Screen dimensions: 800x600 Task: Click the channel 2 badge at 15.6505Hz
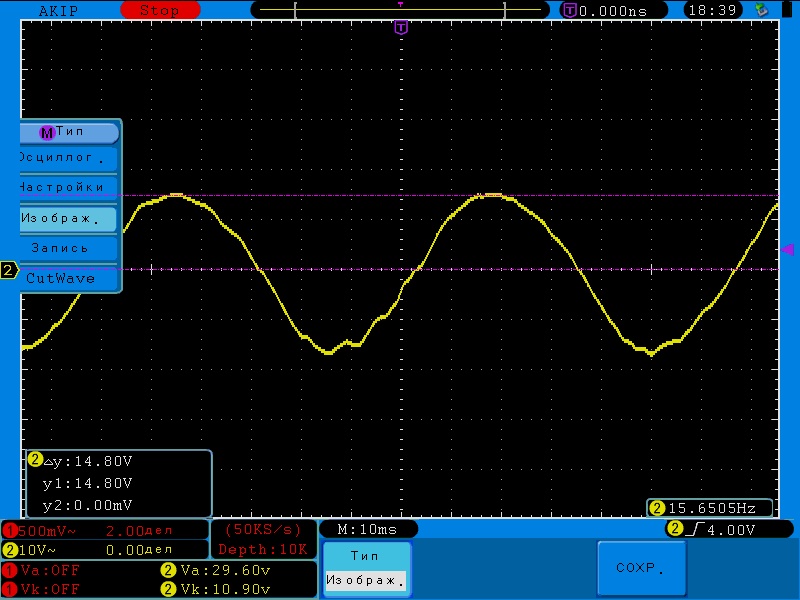click(657, 508)
